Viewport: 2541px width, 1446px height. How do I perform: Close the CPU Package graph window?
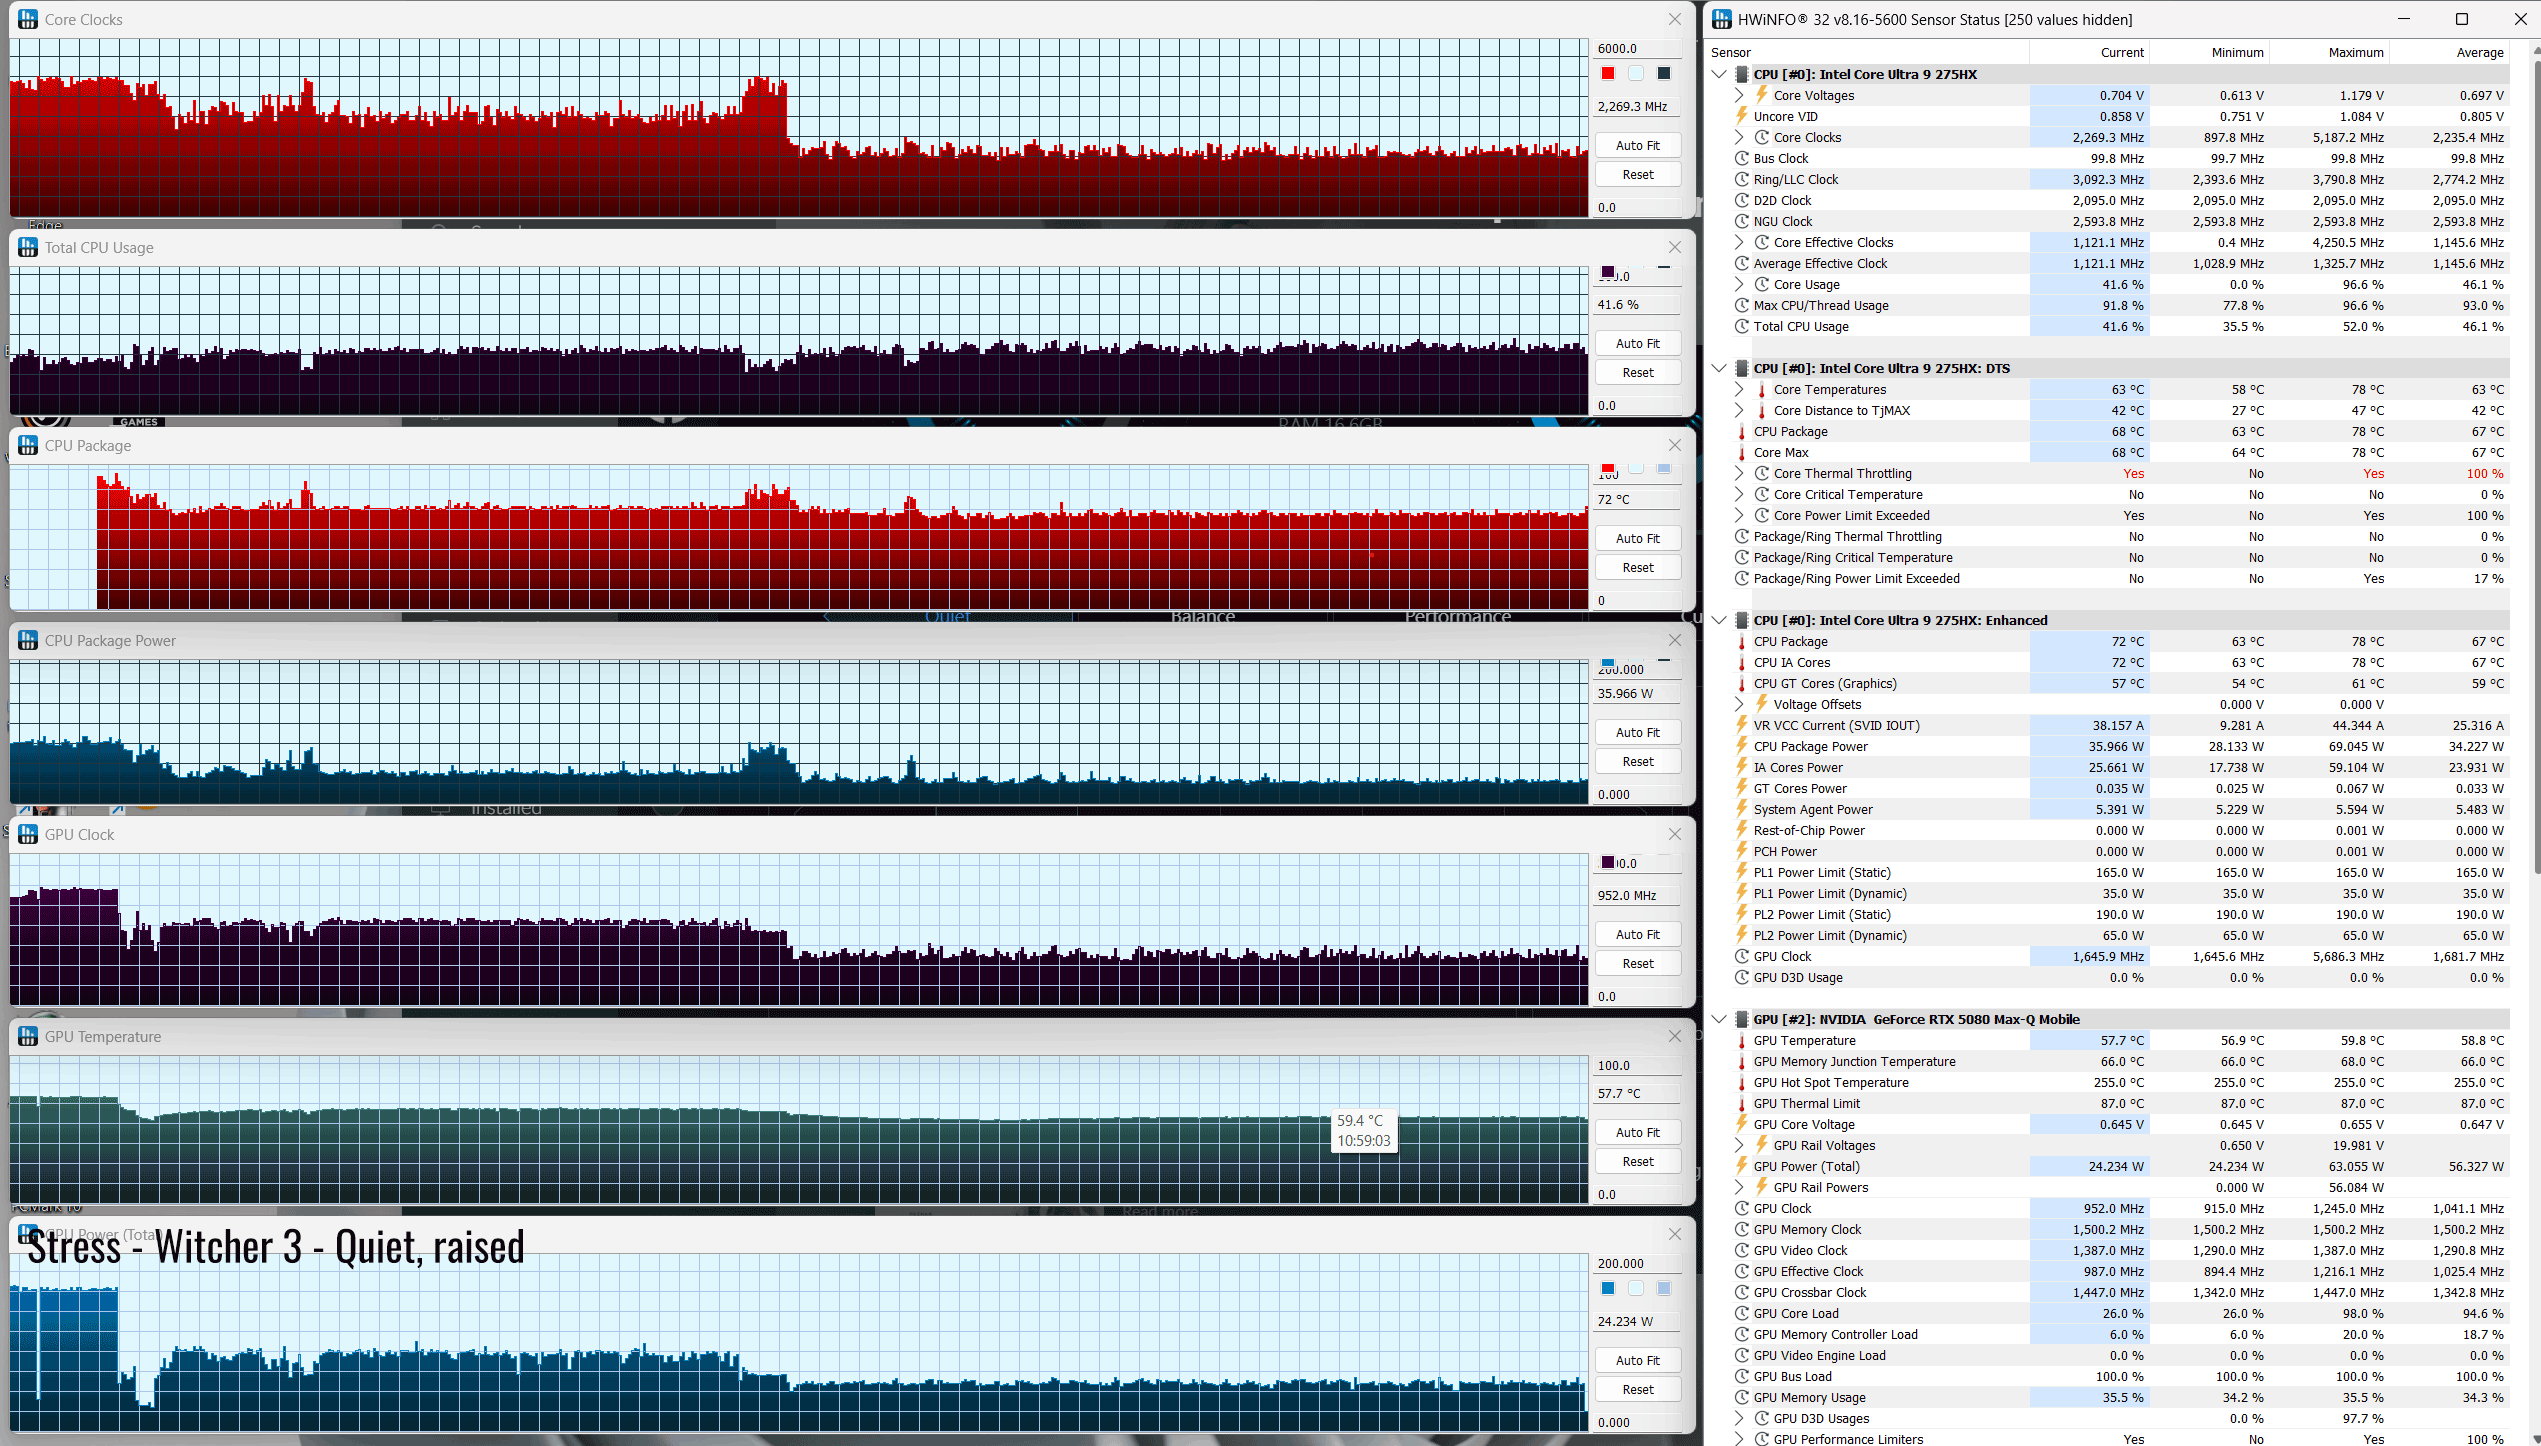(1675, 445)
